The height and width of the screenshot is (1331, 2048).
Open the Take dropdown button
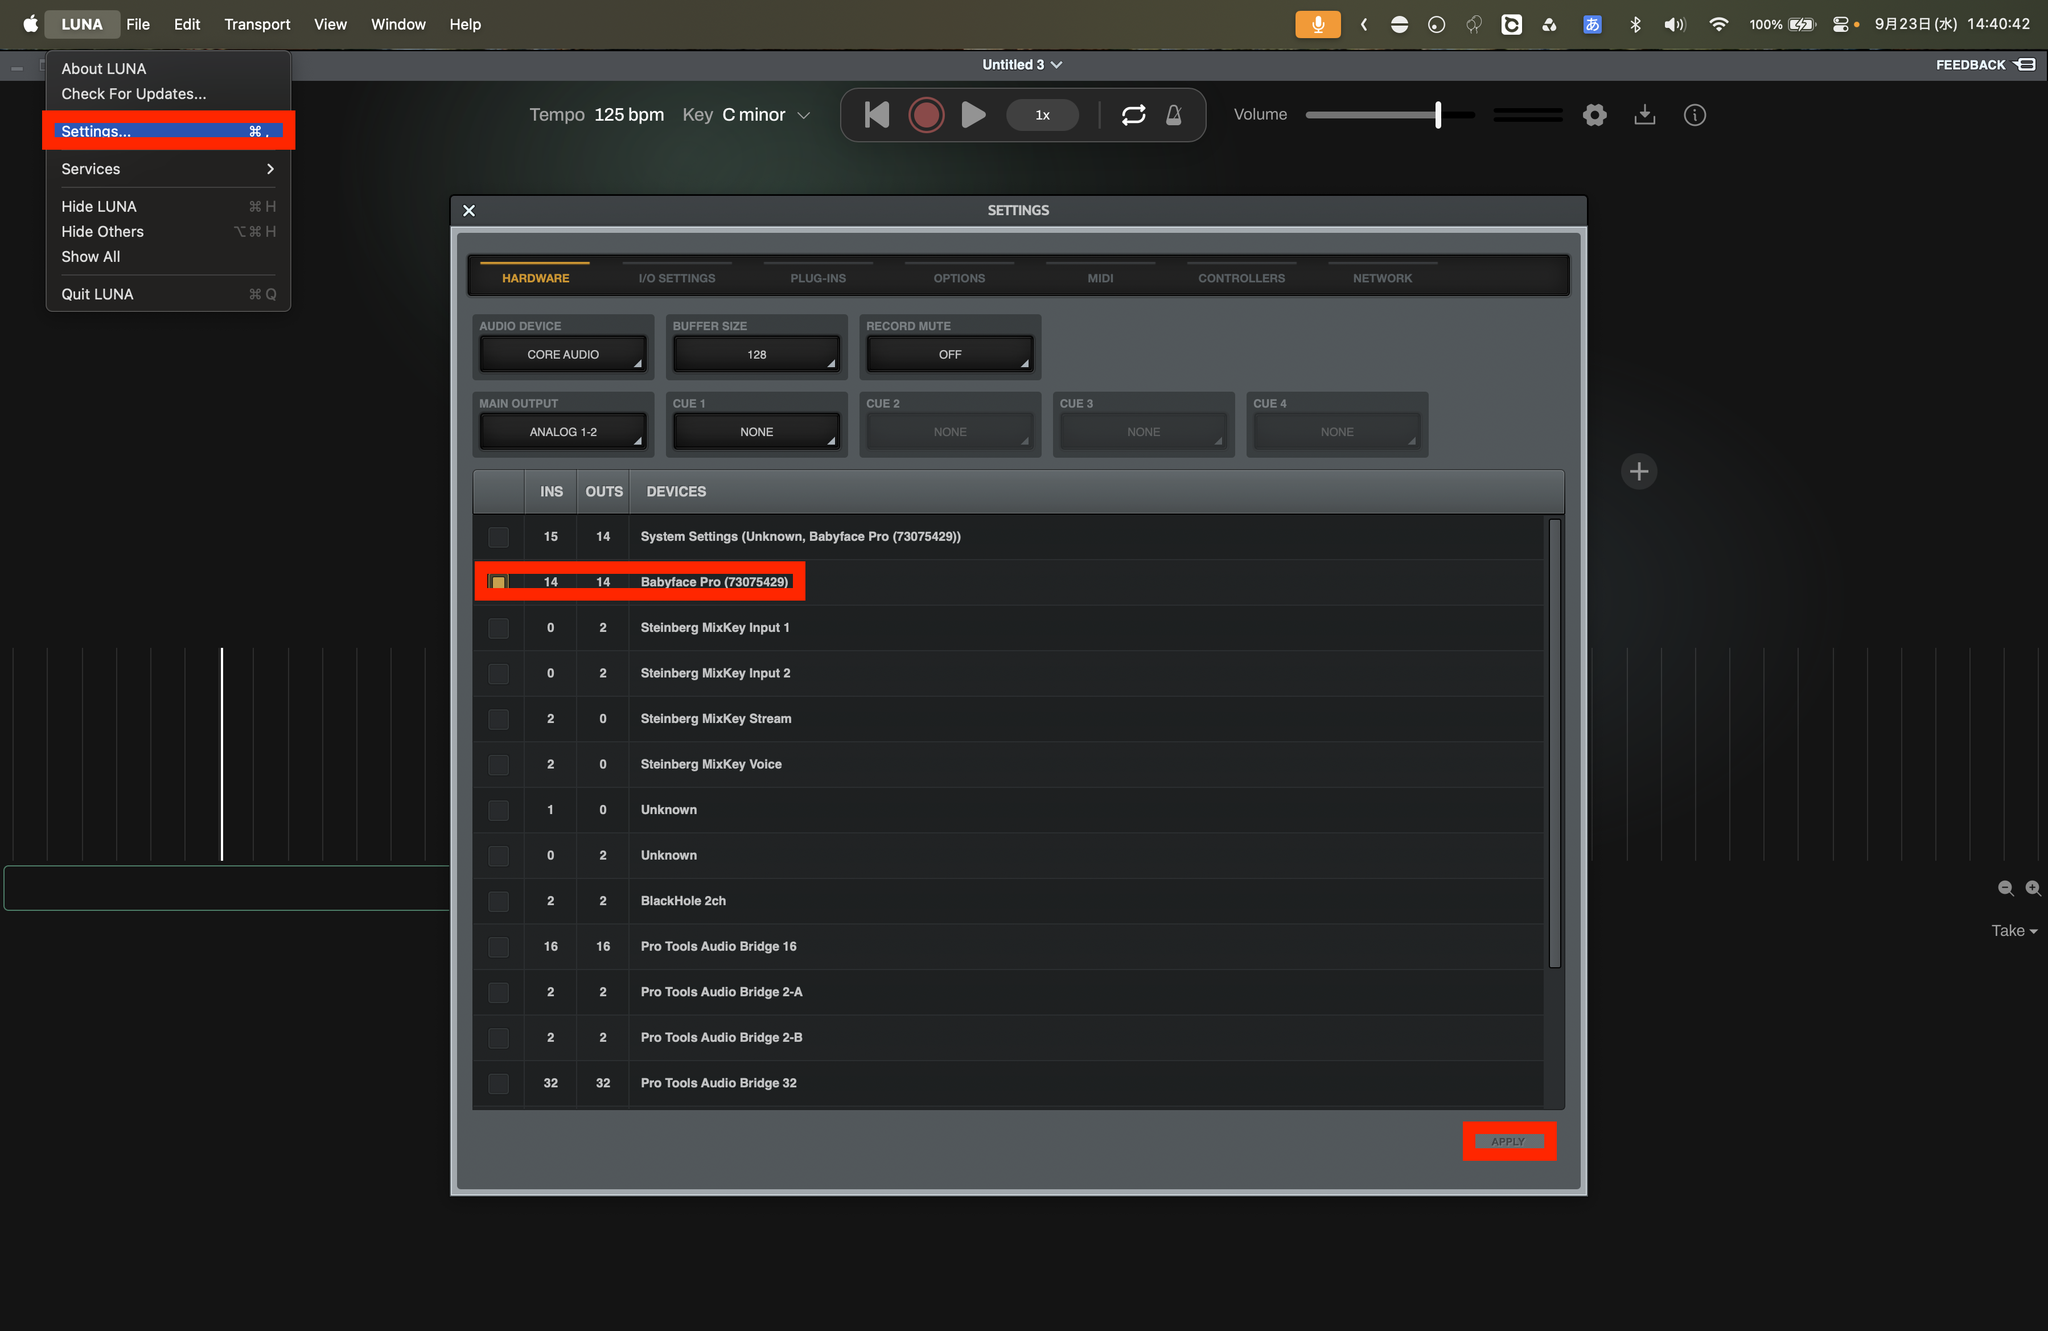pyautogui.click(x=2014, y=931)
